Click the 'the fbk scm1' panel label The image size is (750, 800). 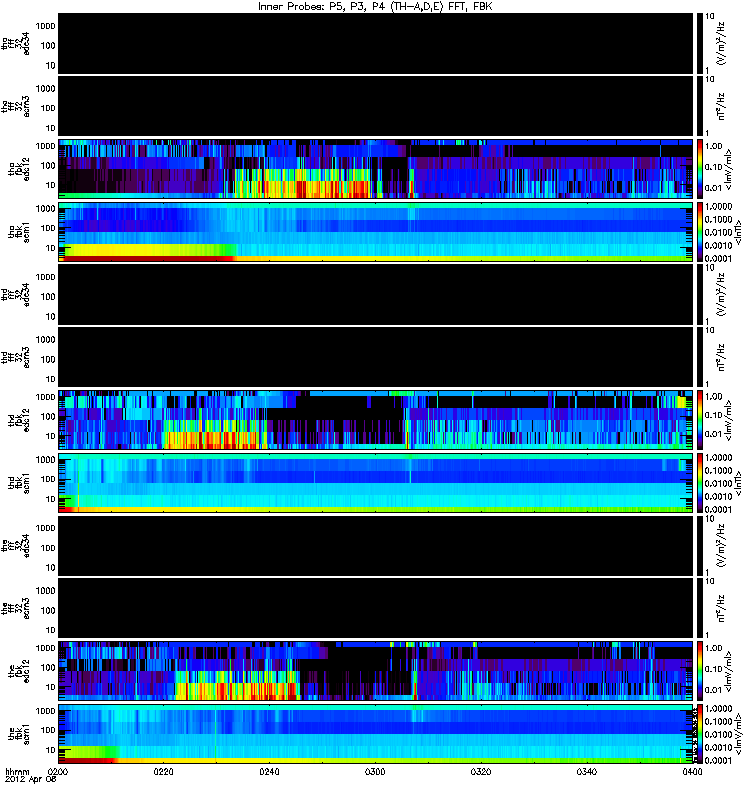pos(19,734)
